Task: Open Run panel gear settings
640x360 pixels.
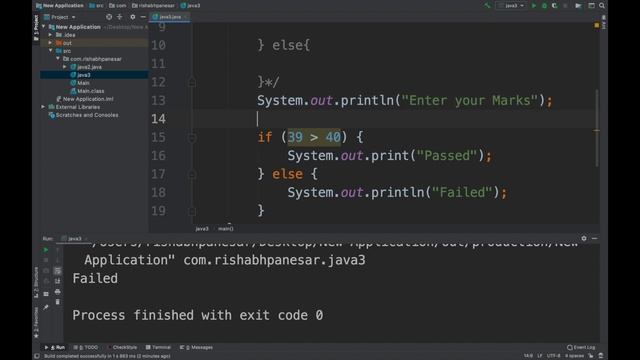Action: click(584, 238)
